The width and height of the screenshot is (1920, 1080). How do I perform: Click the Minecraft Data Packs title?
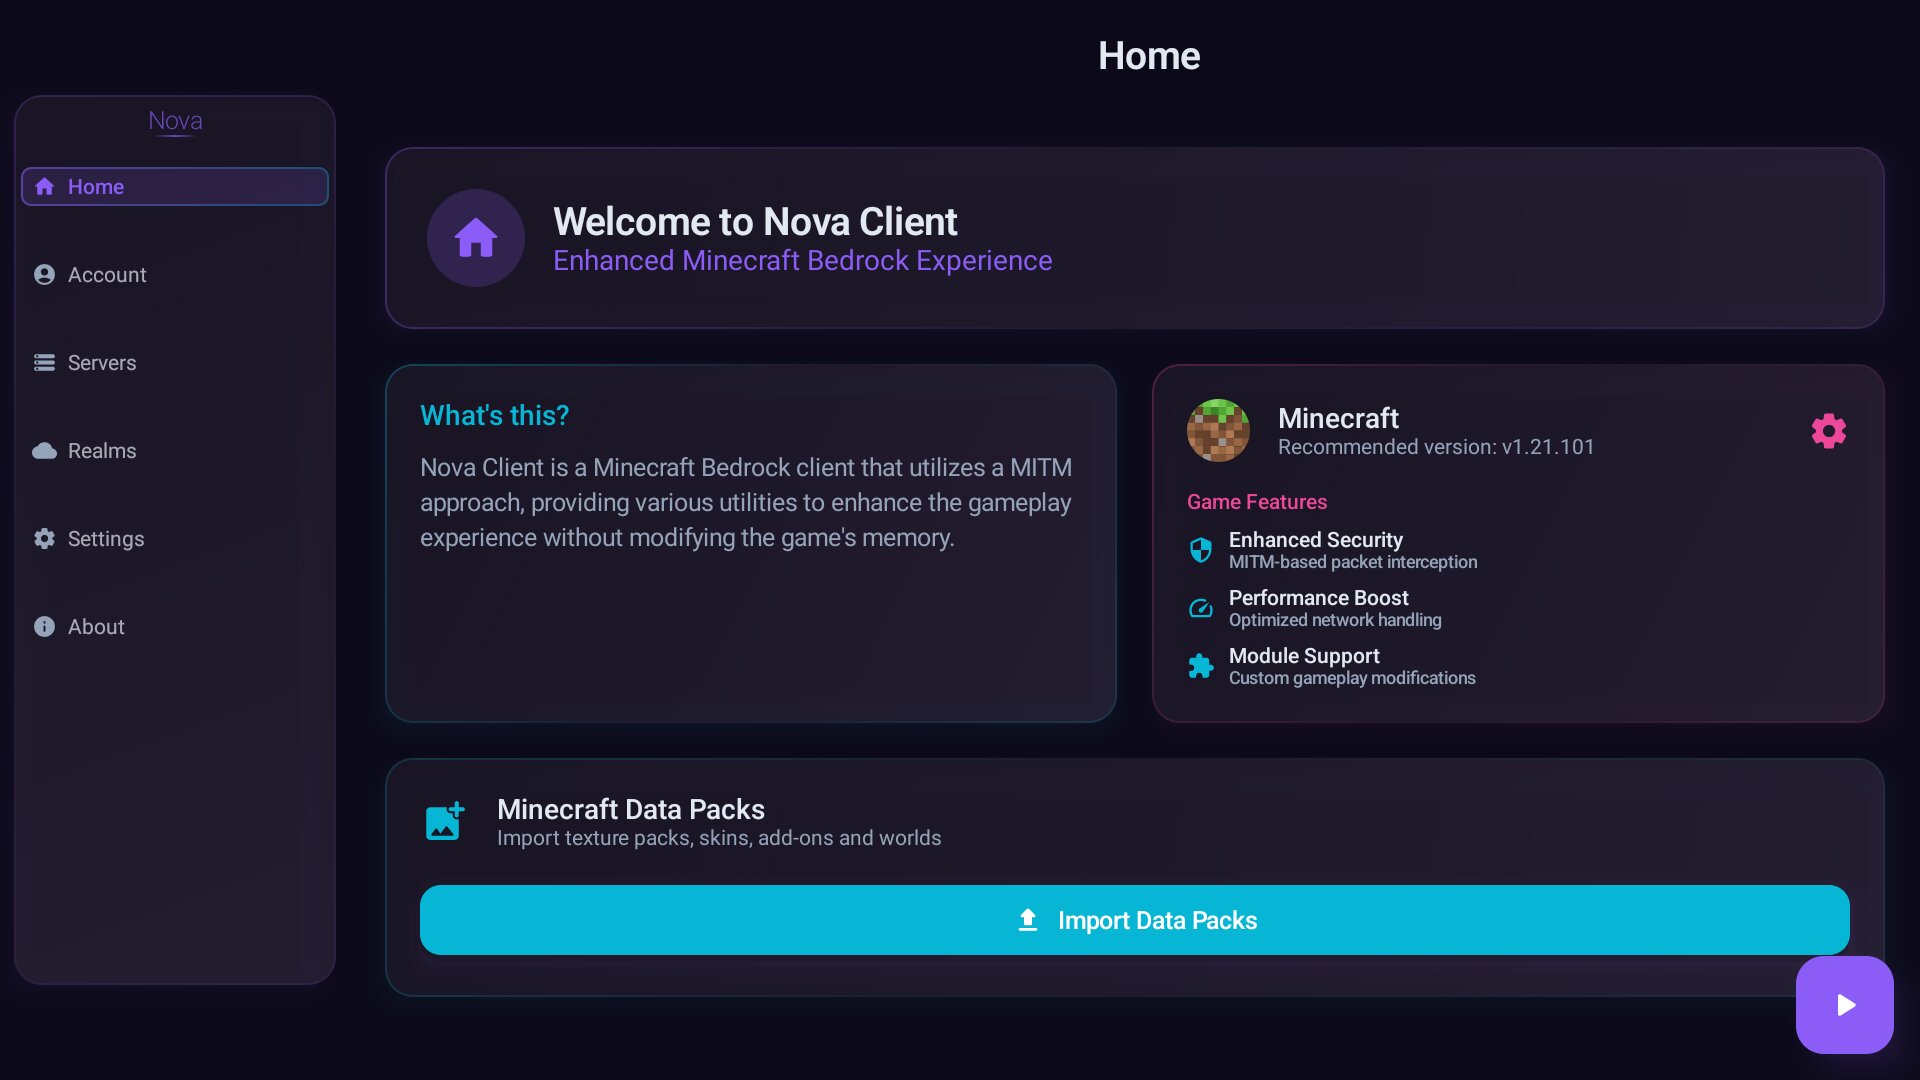pos(630,809)
